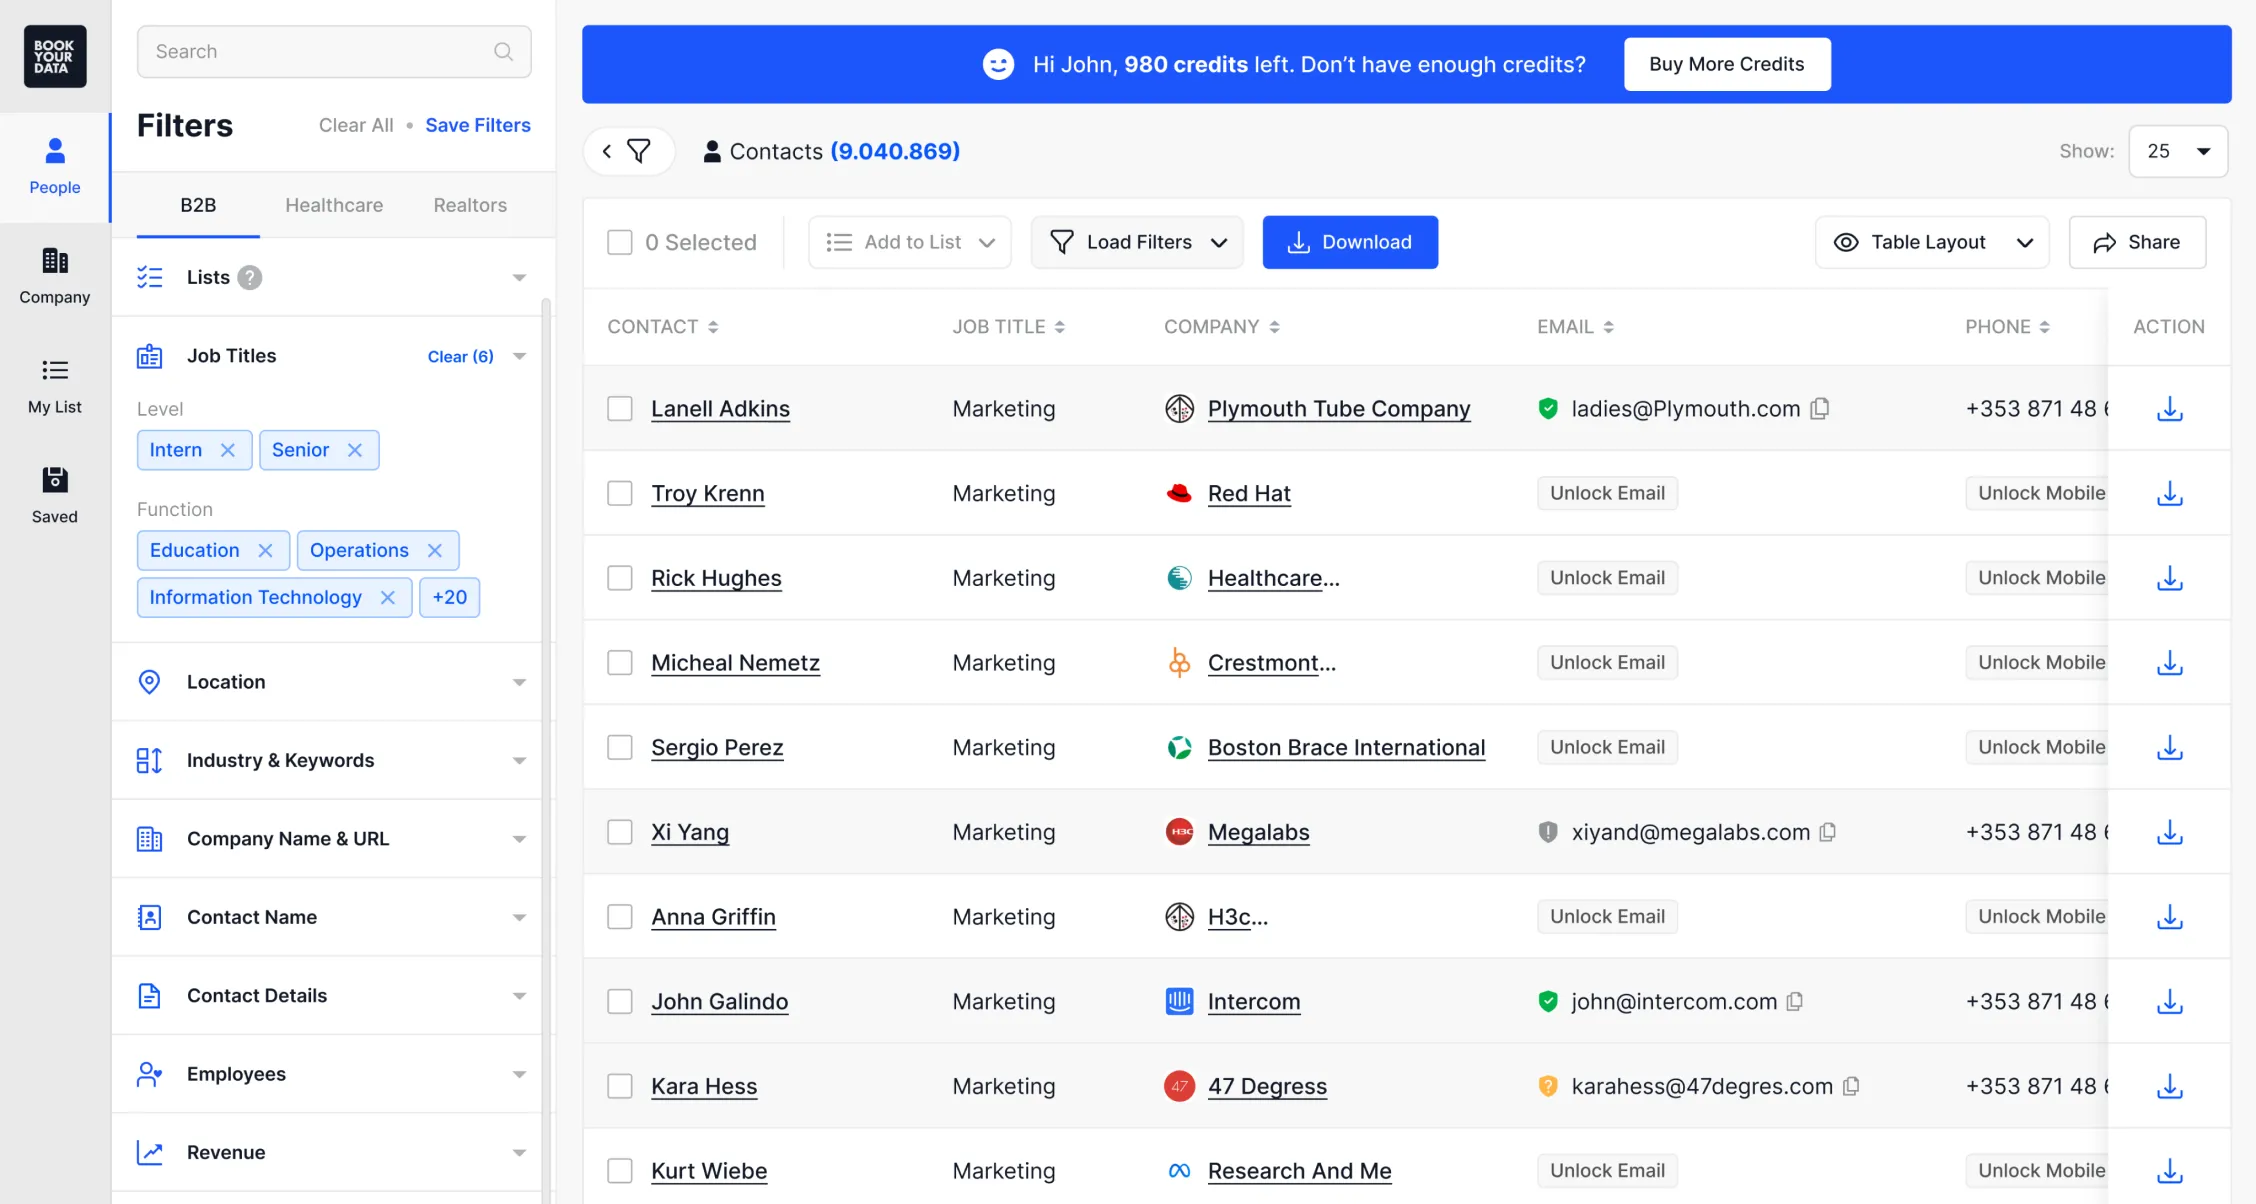The image size is (2256, 1204).
Task: Expand the Lists filter section
Action: click(x=519, y=277)
